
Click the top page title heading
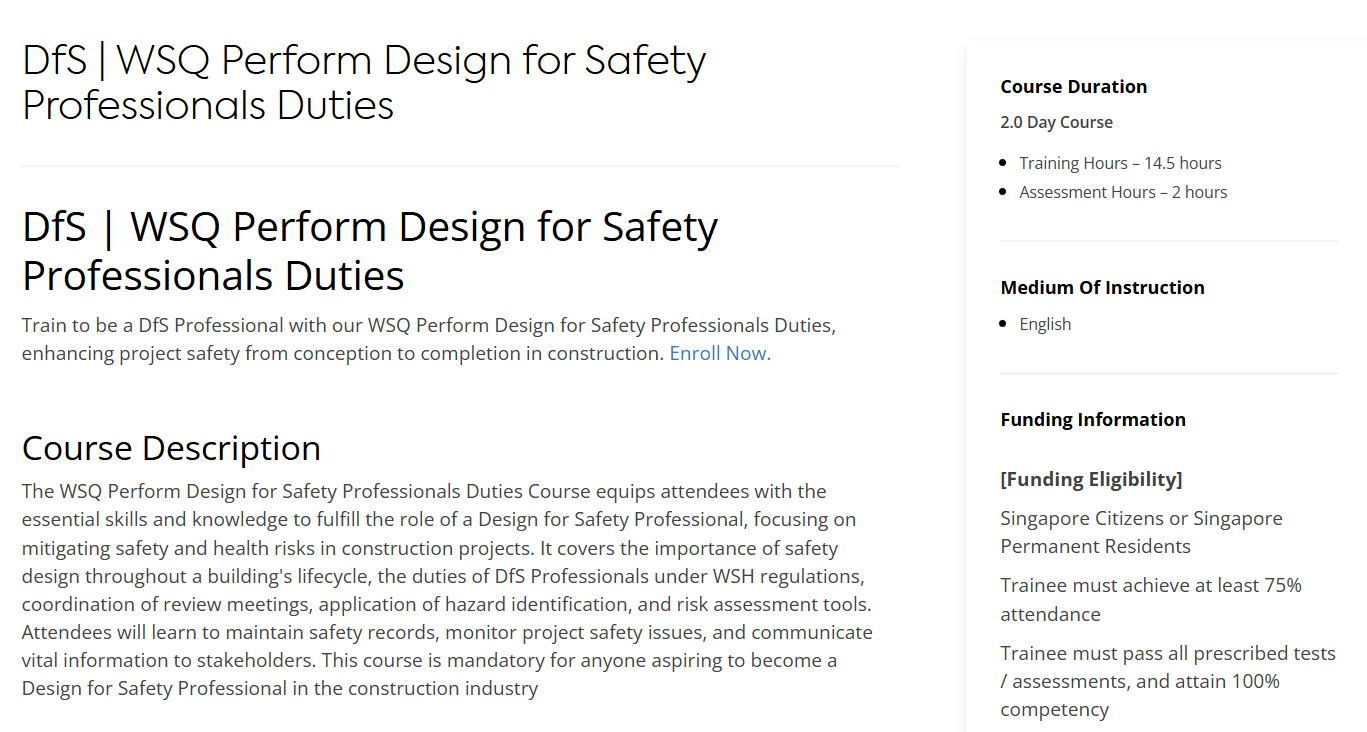[x=364, y=82]
